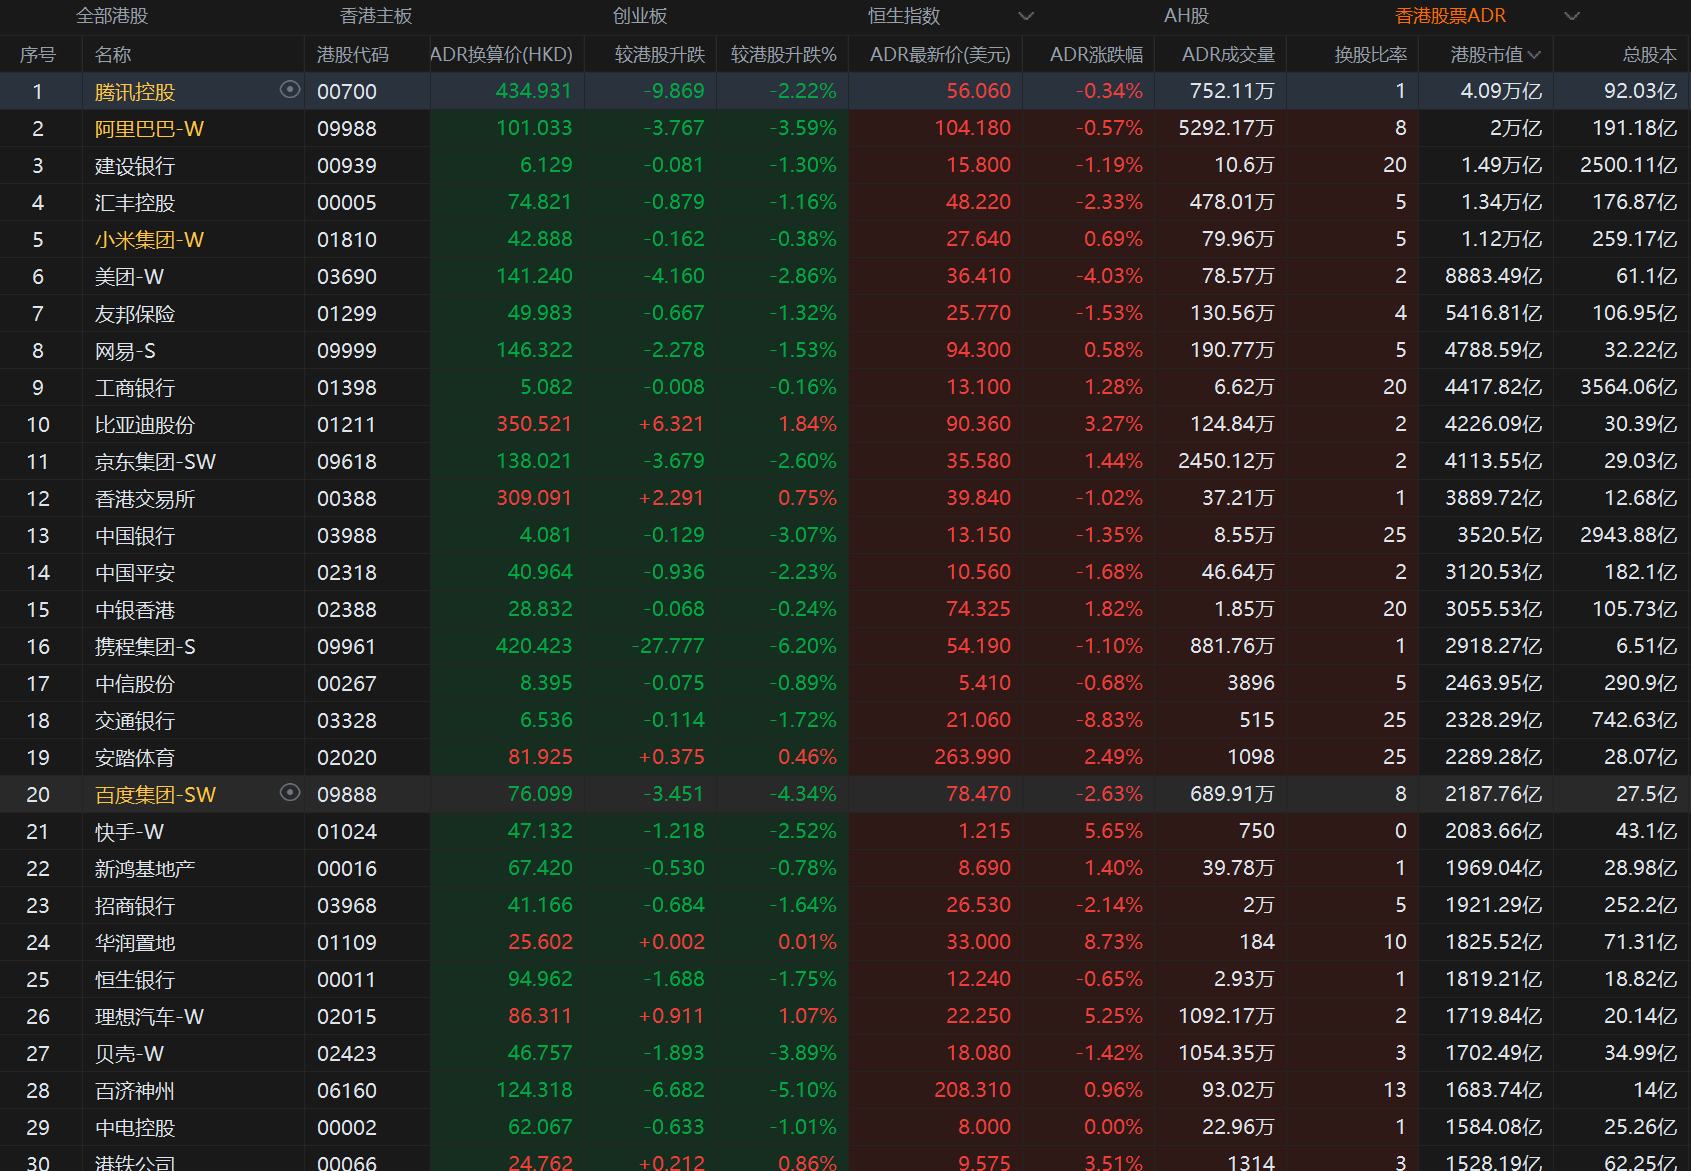Screen dimensions: 1691x1171
Task: Select the 快手-W stock name
Action: pyautogui.click(x=129, y=831)
